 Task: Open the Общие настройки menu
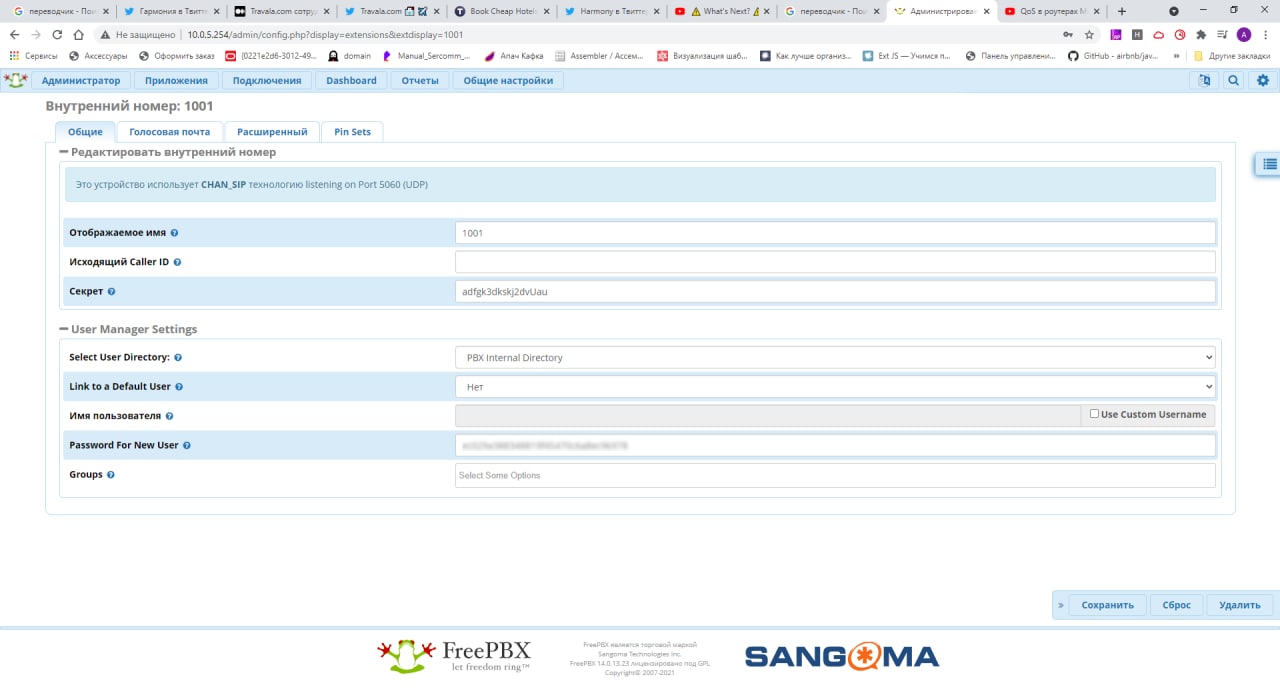click(508, 81)
